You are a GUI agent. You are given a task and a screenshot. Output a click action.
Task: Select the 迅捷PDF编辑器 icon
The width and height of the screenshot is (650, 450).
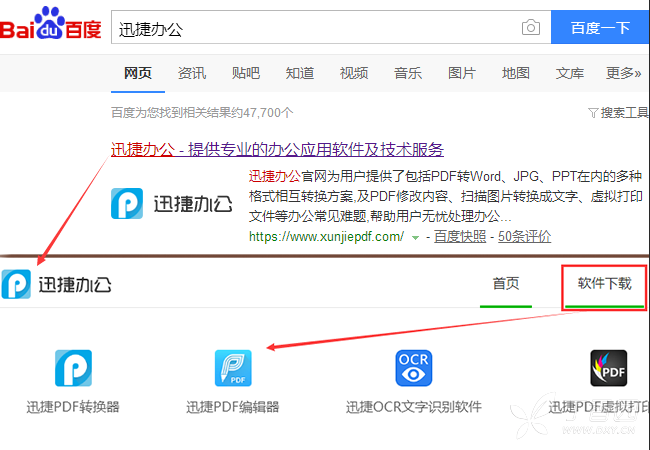pos(233,368)
